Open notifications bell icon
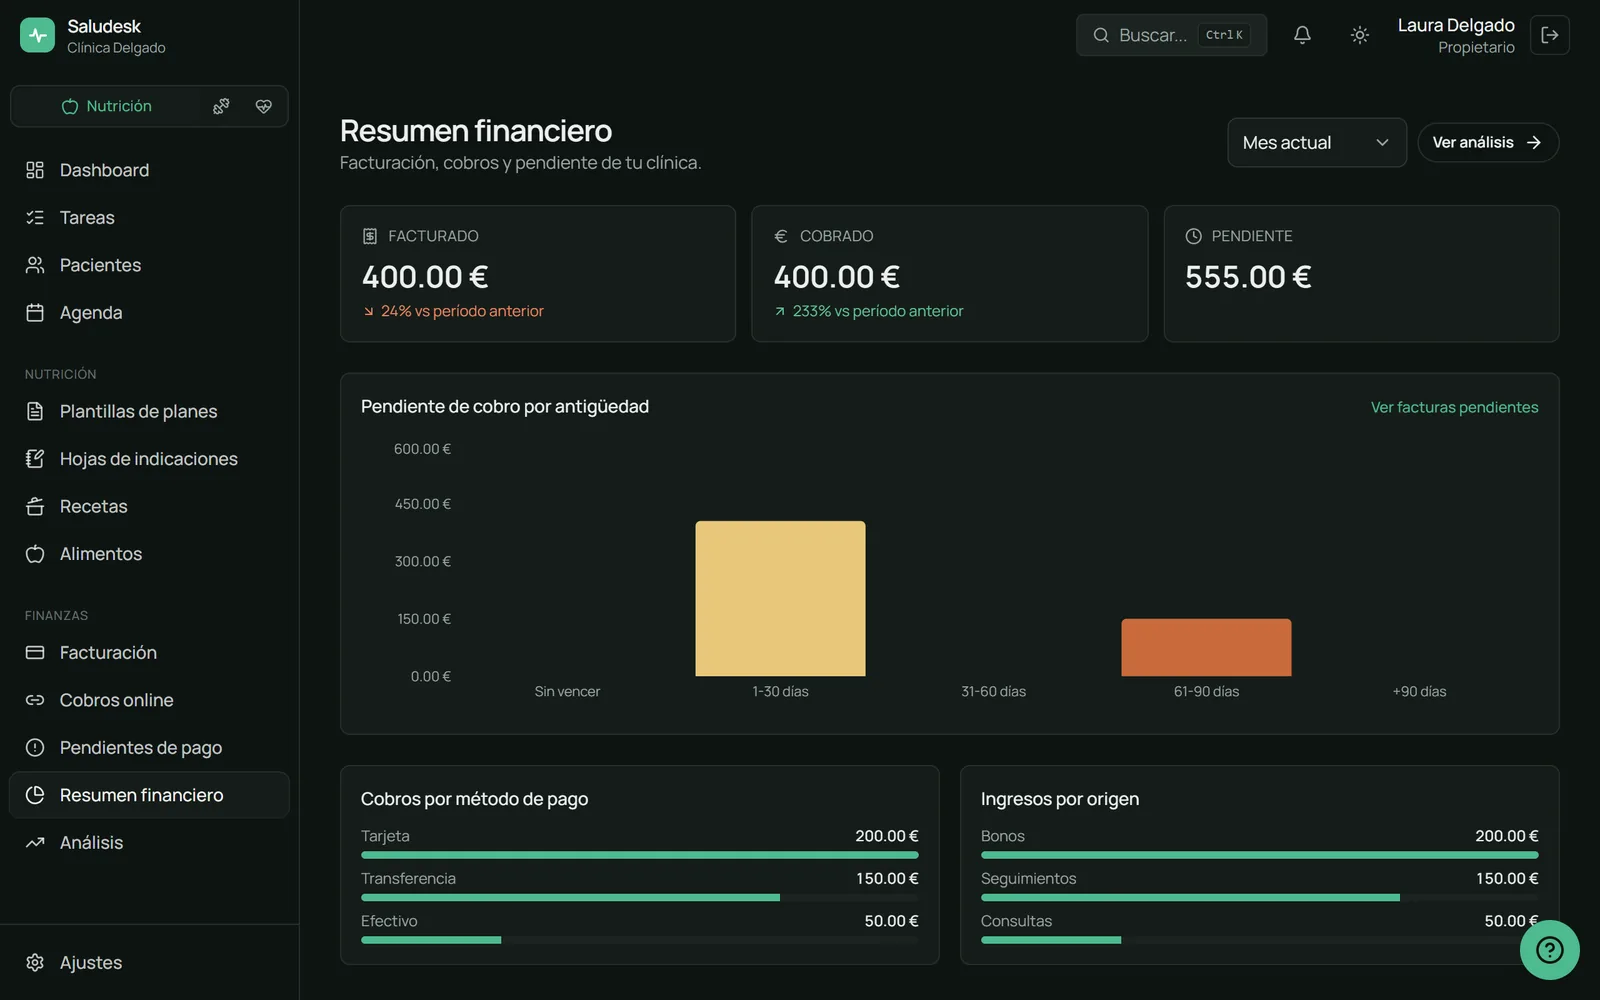This screenshot has height=1000, width=1600. click(1302, 35)
